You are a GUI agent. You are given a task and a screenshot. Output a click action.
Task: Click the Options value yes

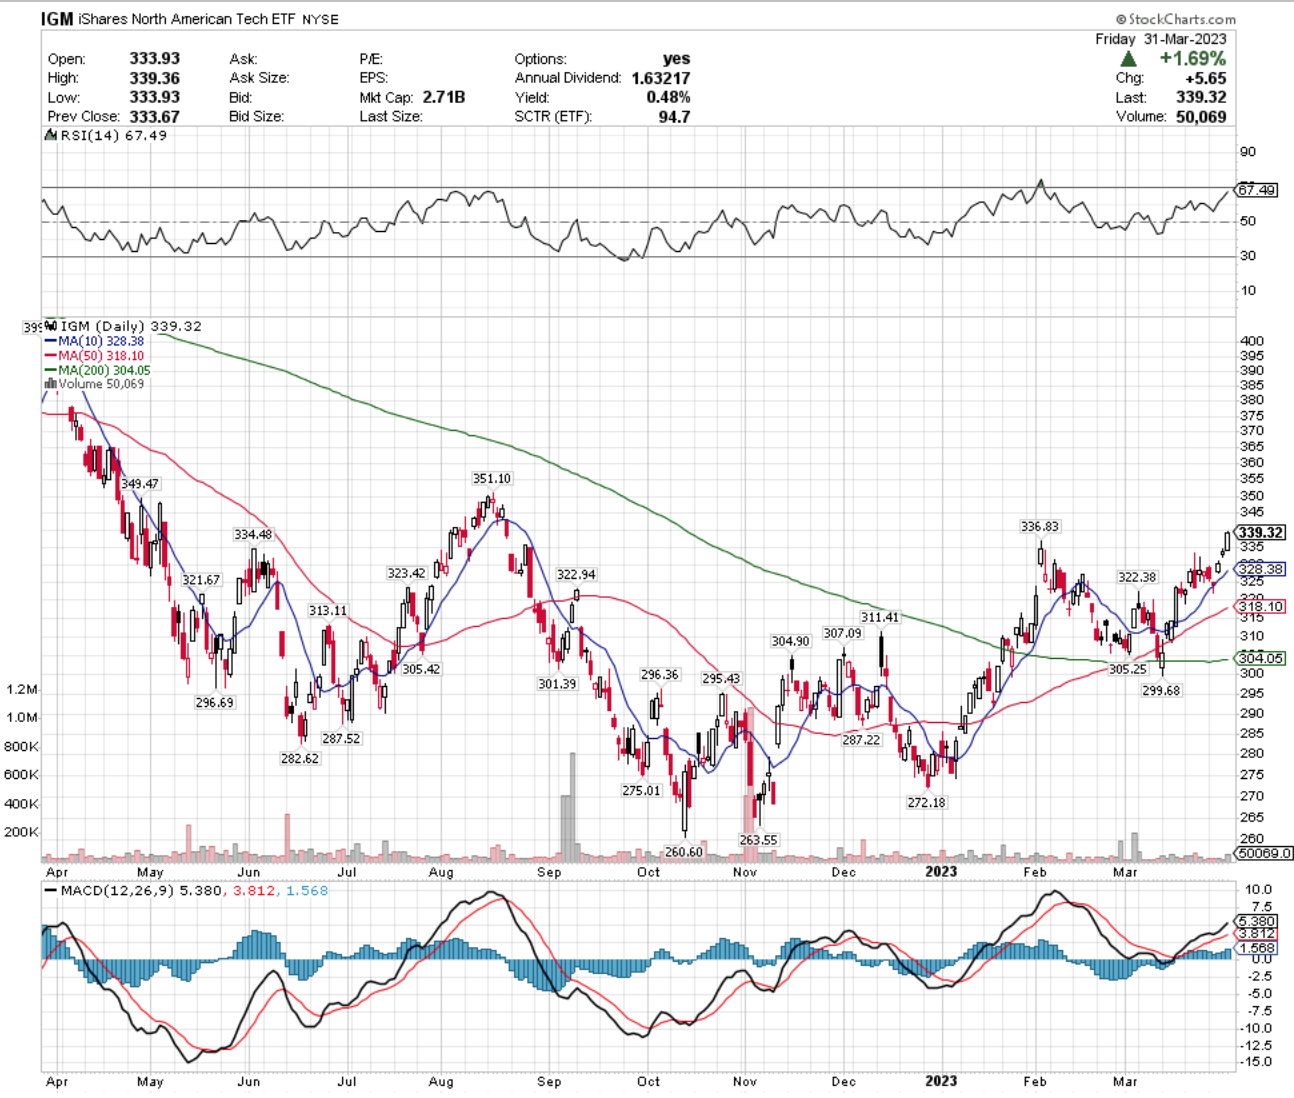[x=676, y=59]
